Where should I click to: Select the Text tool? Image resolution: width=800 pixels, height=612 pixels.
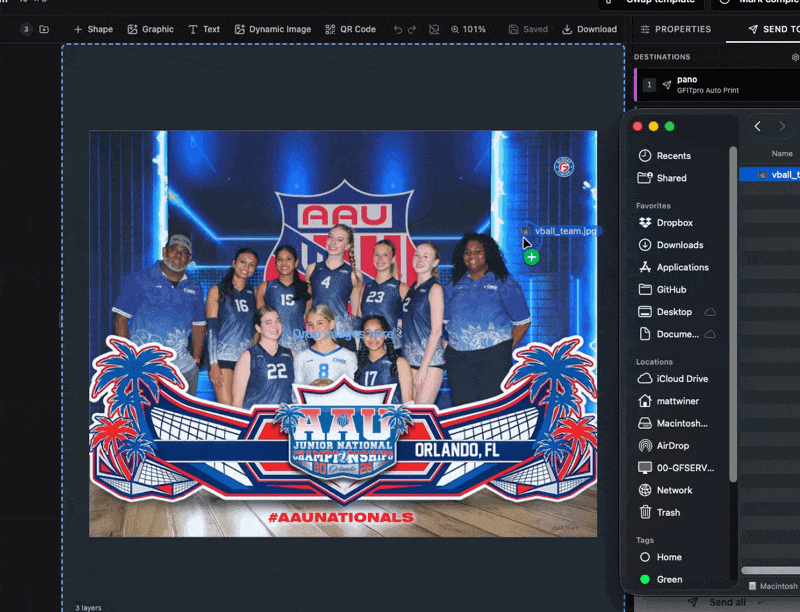tap(204, 30)
